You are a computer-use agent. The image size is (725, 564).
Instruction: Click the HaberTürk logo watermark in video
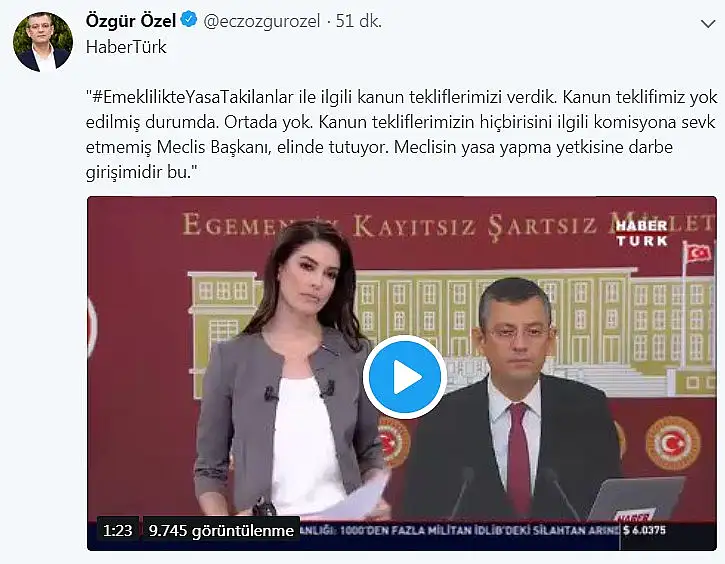(642, 233)
